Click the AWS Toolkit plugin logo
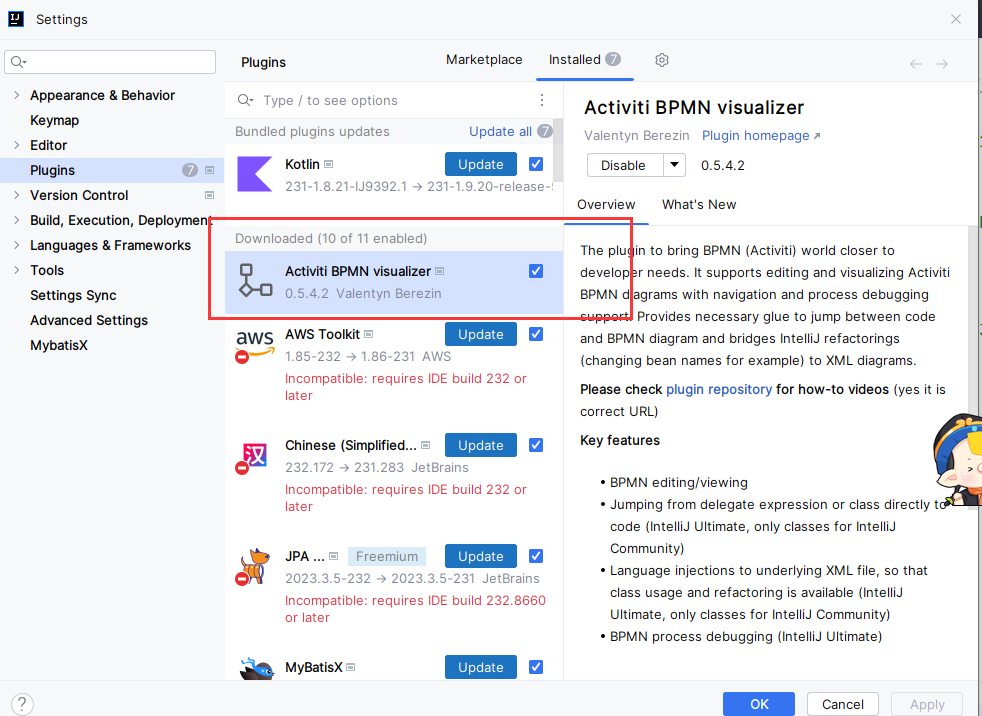This screenshot has width=982, height=716. (x=255, y=345)
